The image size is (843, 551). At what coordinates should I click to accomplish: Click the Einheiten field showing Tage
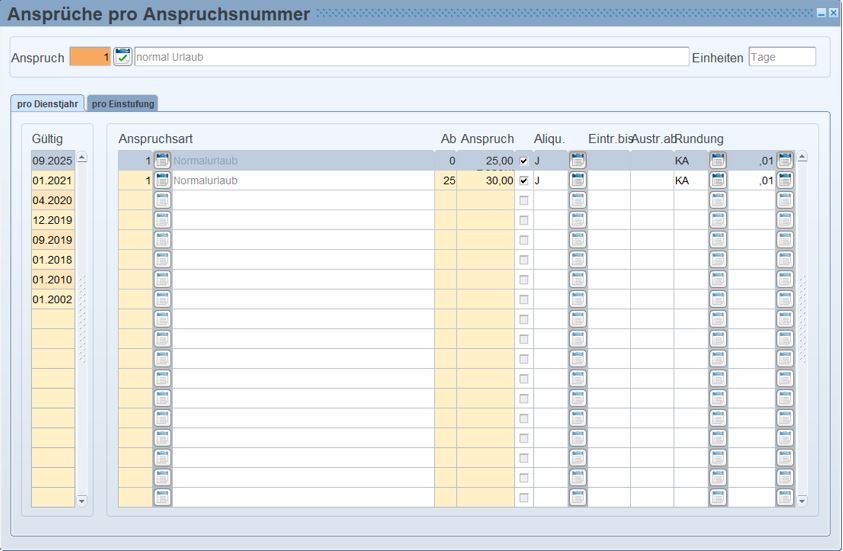pyautogui.click(x=781, y=57)
